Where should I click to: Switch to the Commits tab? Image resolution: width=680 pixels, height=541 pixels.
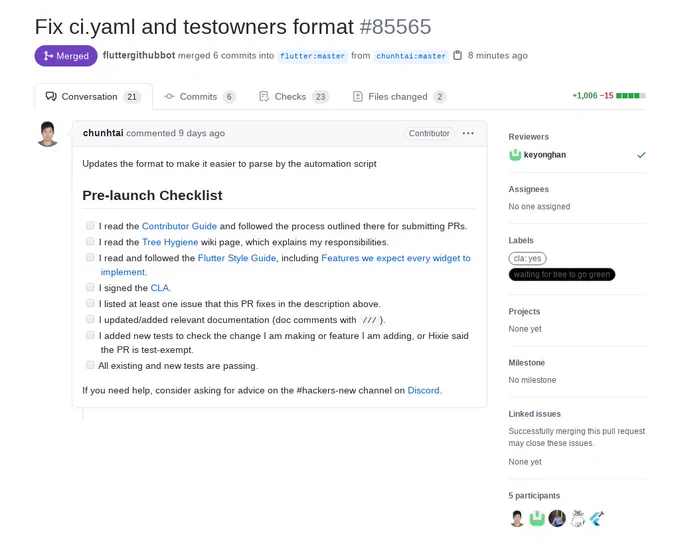(199, 97)
